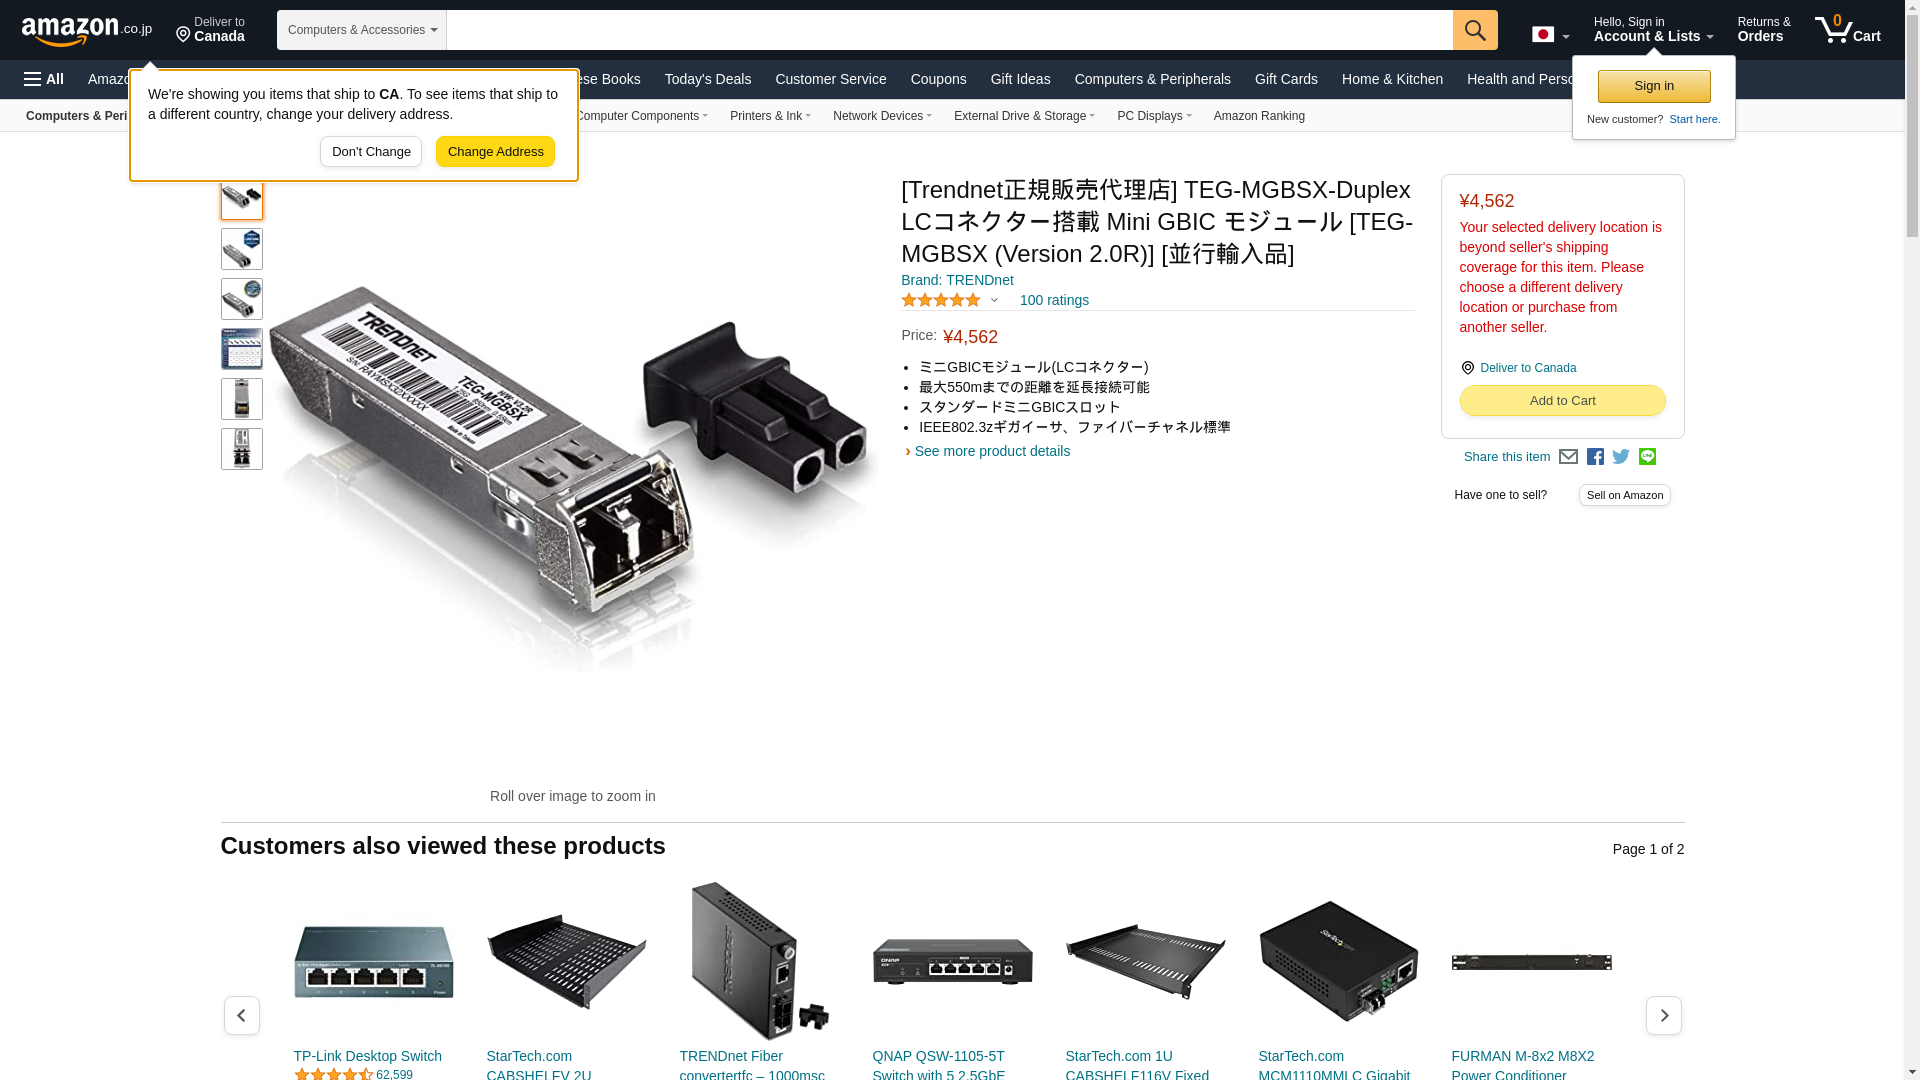Expand the star rating breakdown arrow
The width and height of the screenshot is (1920, 1080).
994,300
